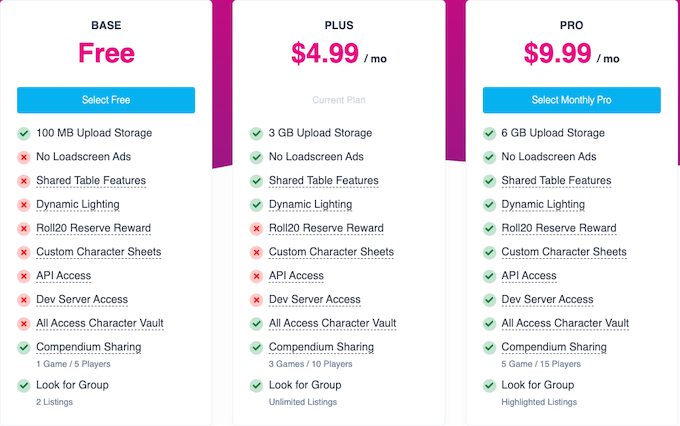Image resolution: width=680 pixels, height=426 pixels.
Task: Click the green check by Pro Look for Group
Action: (x=489, y=385)
